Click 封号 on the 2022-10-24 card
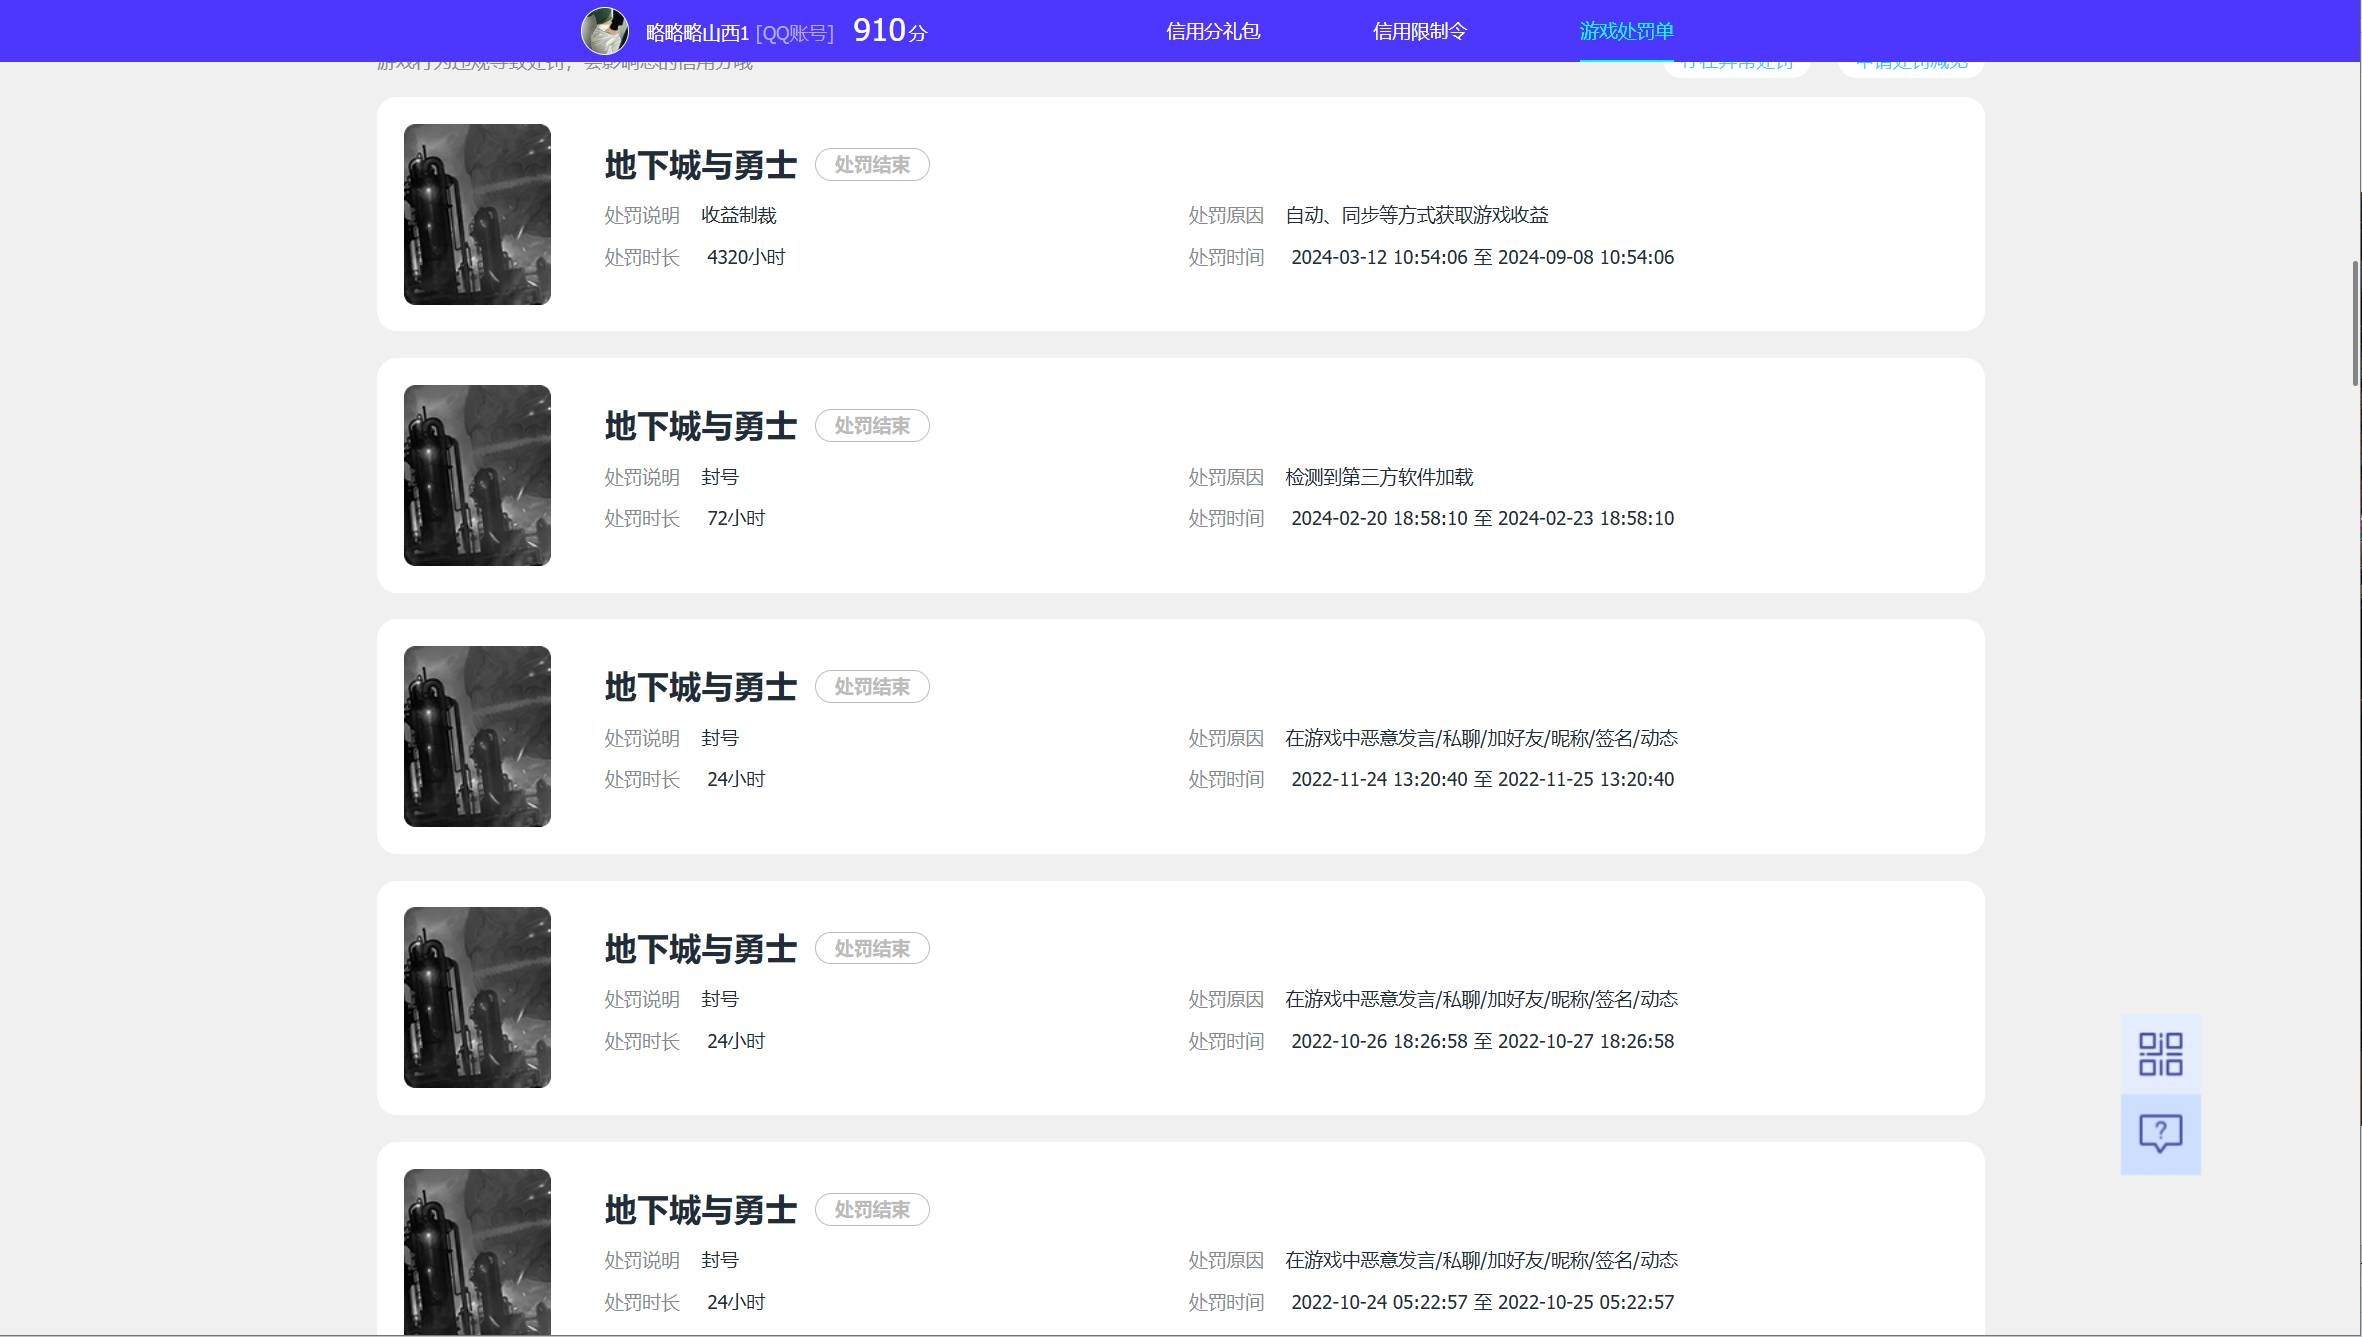Viewport: 2362px width, 1337px height. click(x=720, y=1261)
